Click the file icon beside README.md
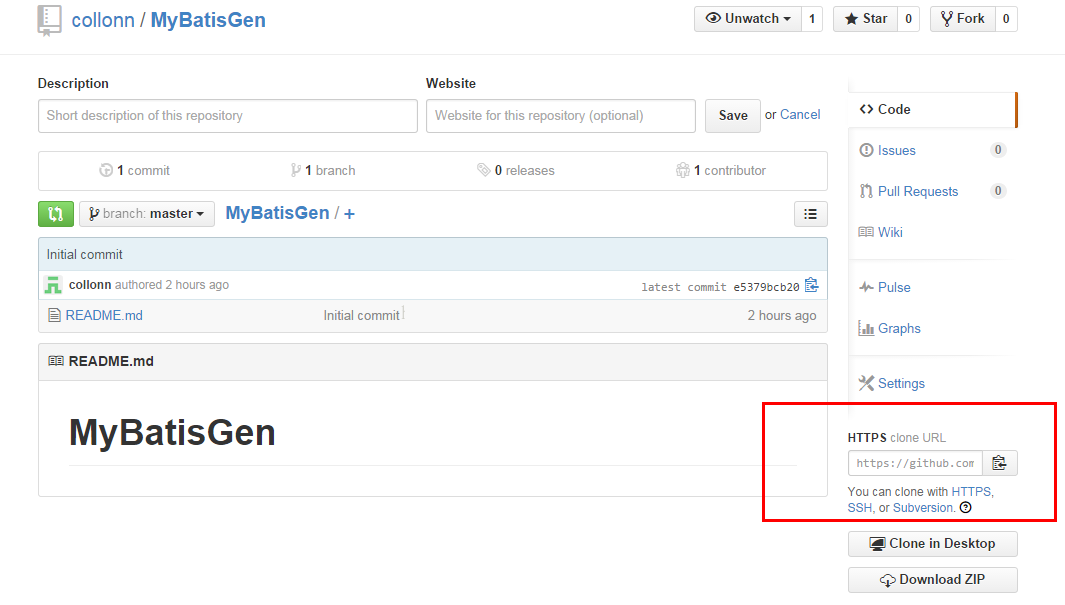This screenshot has width=1065, height=605. point(54,316)
